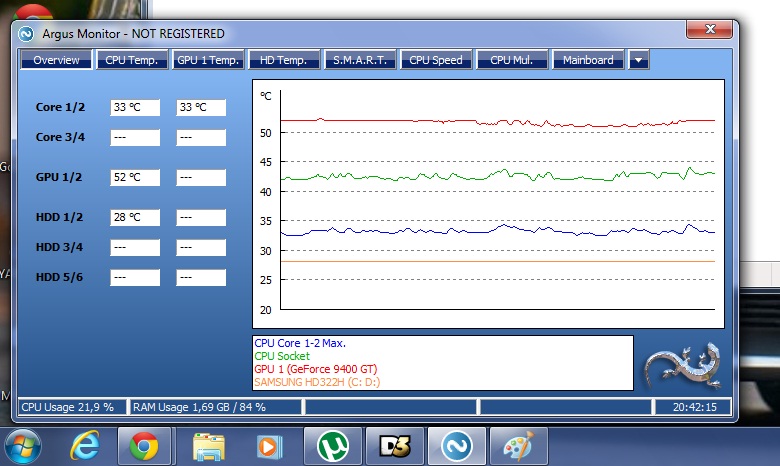Close the Argus Monitor window
780x466 pixels.
710,29
